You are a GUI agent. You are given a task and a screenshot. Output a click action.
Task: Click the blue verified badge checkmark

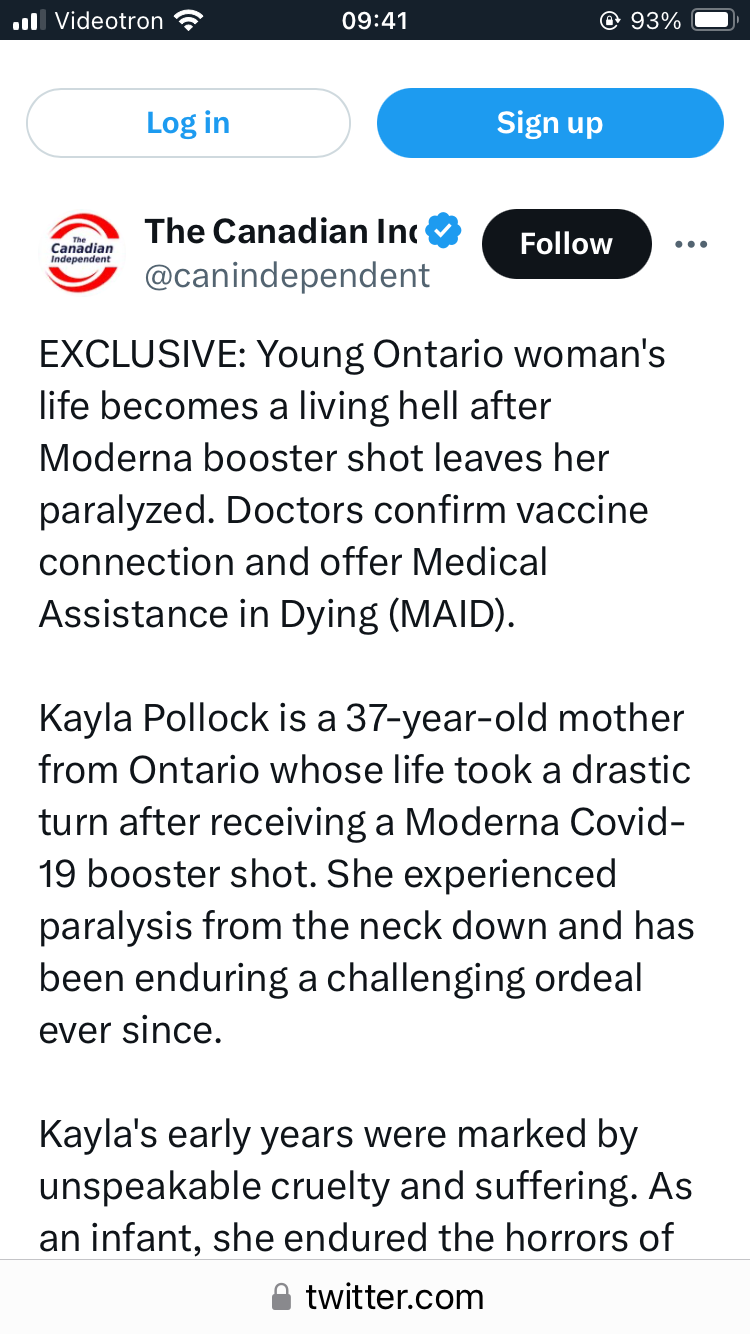(443, 232)
